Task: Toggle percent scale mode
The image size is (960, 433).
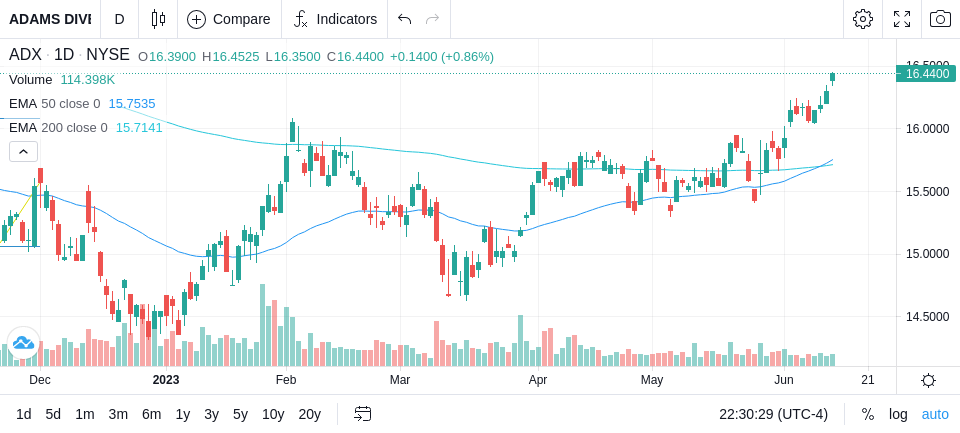Action: tap(868, 415)
